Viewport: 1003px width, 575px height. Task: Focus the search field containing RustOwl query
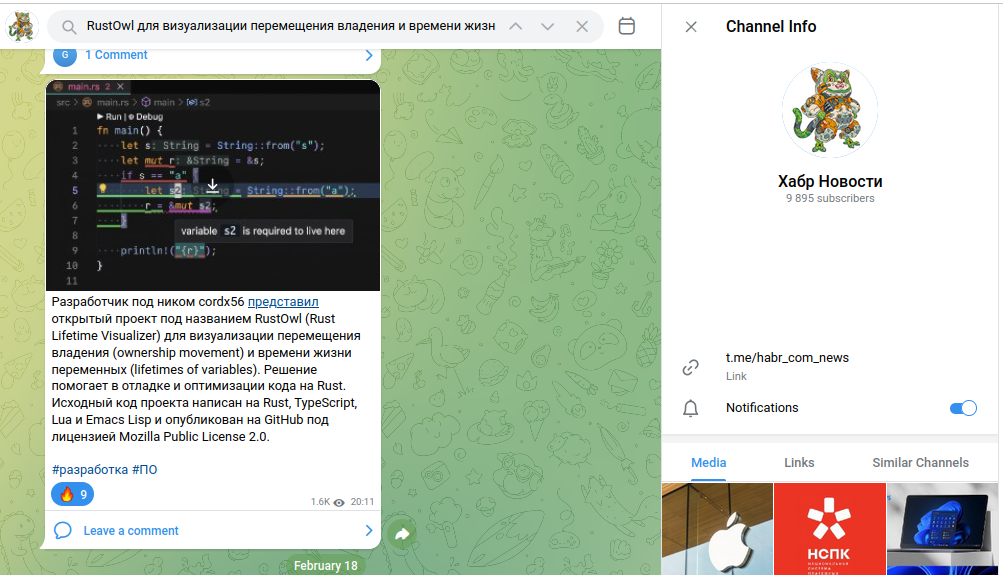[x=291, y=26]
